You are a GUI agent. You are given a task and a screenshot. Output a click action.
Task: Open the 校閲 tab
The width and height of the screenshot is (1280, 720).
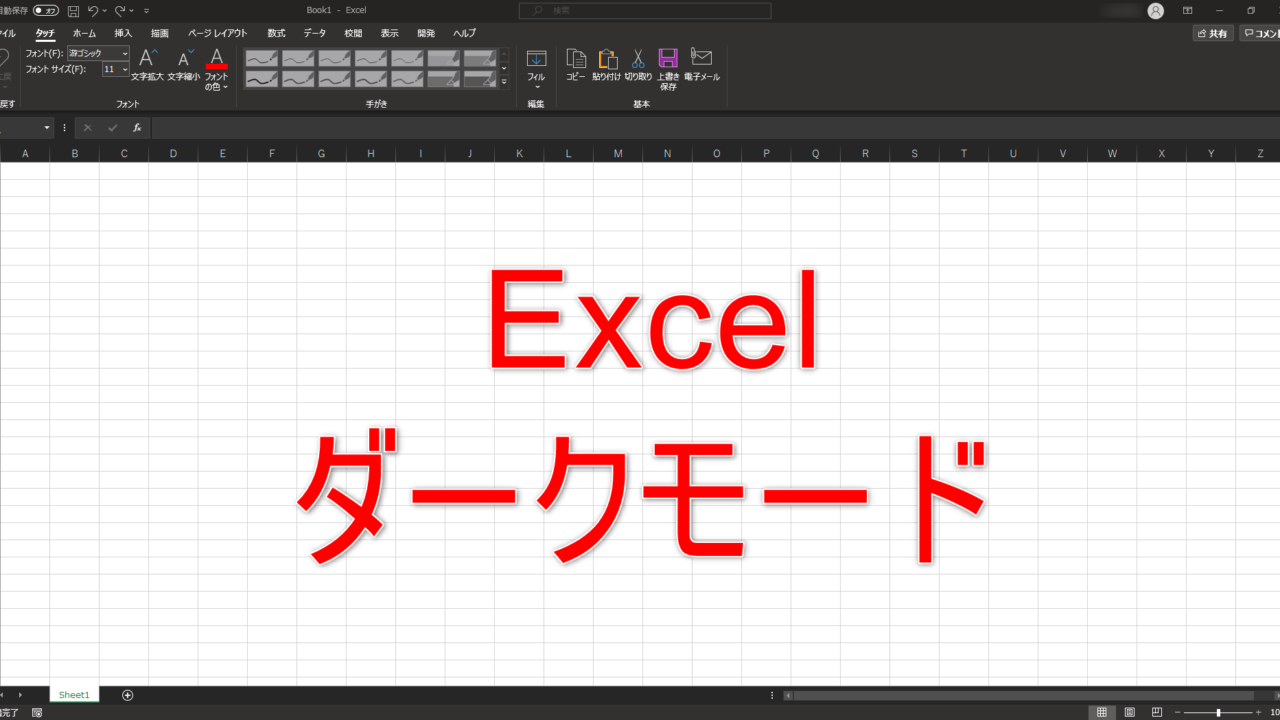(353, 33)
